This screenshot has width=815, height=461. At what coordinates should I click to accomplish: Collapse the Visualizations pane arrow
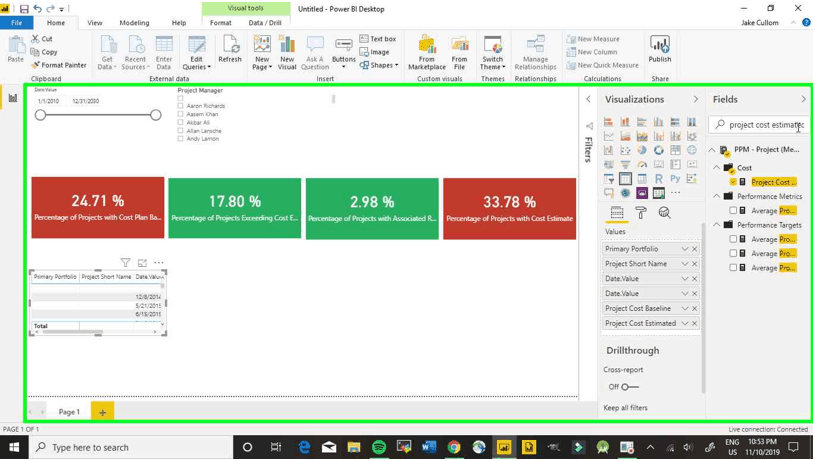695,99
